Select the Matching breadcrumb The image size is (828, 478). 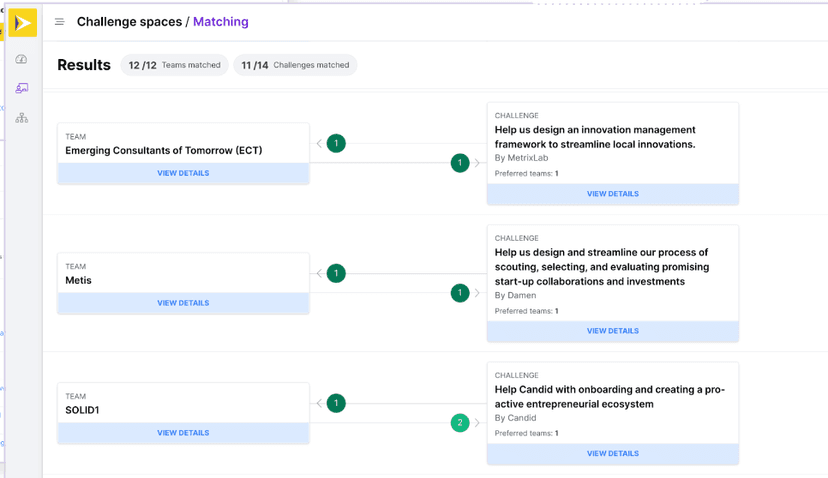coord(220,22)
